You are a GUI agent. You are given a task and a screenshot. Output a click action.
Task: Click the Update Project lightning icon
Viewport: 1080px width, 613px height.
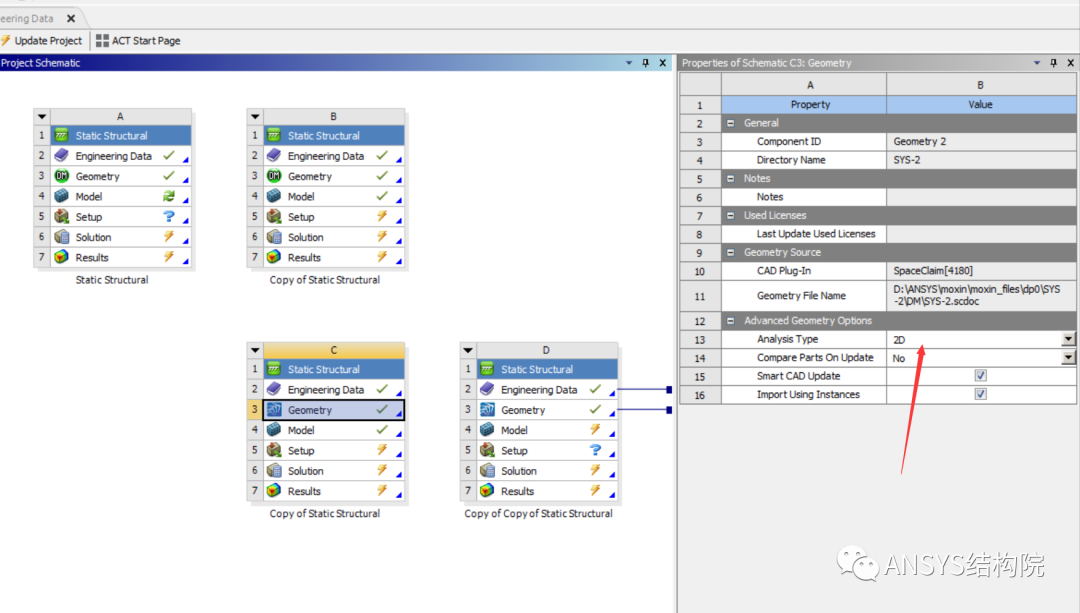point(6,41)
